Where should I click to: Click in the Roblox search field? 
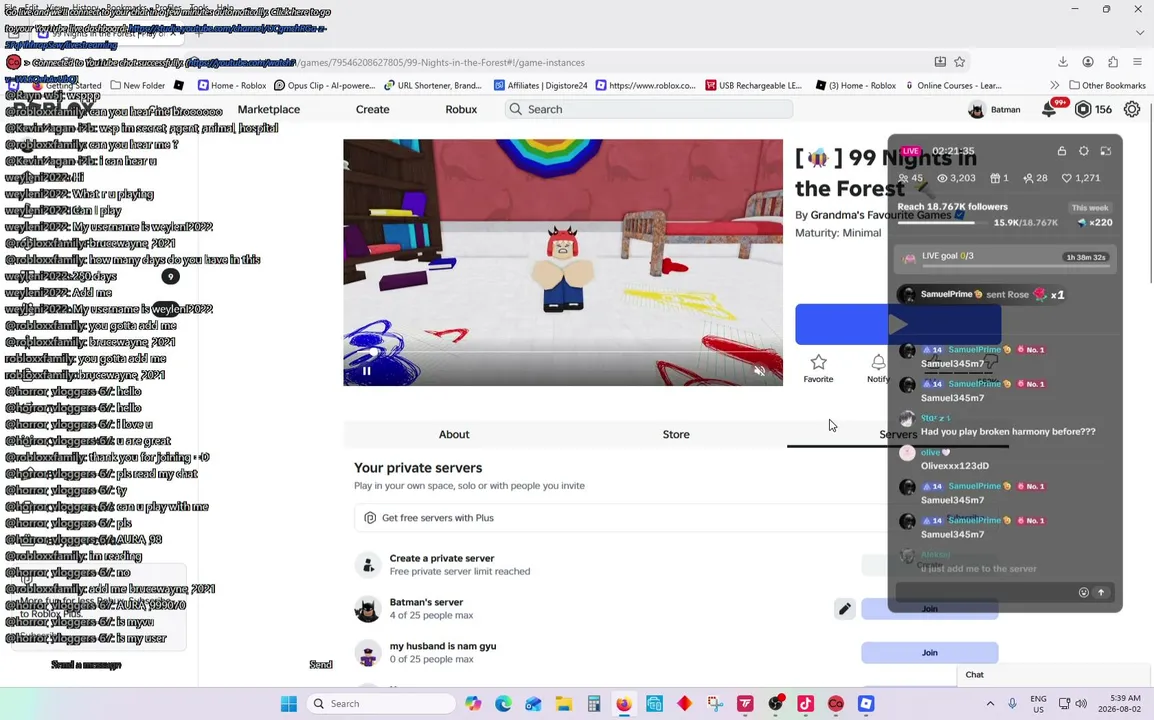point(648,109)
